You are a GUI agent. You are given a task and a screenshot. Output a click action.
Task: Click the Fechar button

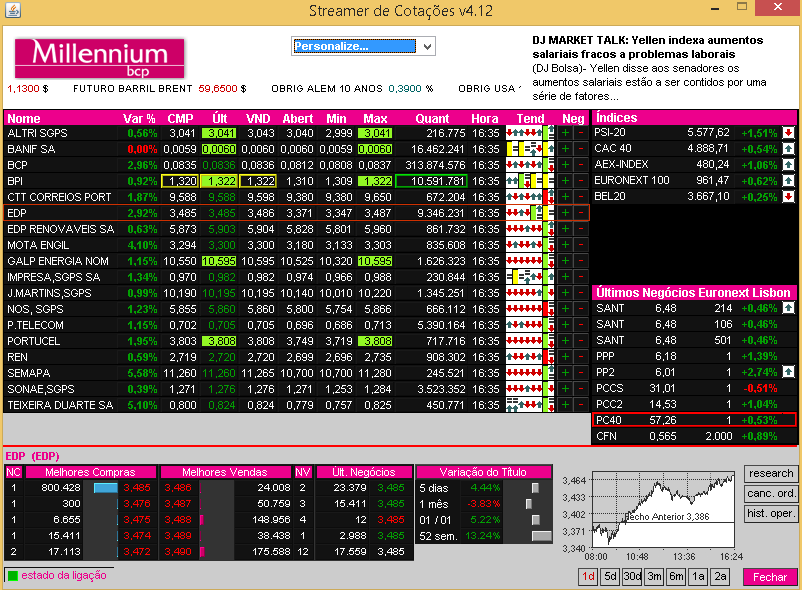(770, 577)
